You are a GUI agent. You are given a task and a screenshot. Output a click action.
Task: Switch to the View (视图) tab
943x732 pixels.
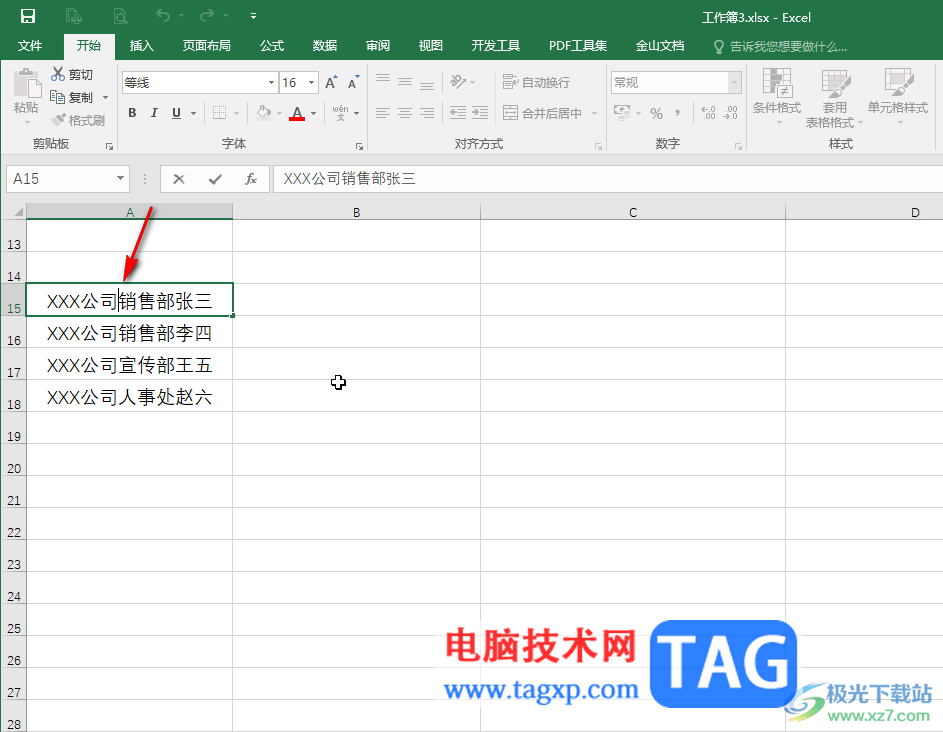coord(431,46)
